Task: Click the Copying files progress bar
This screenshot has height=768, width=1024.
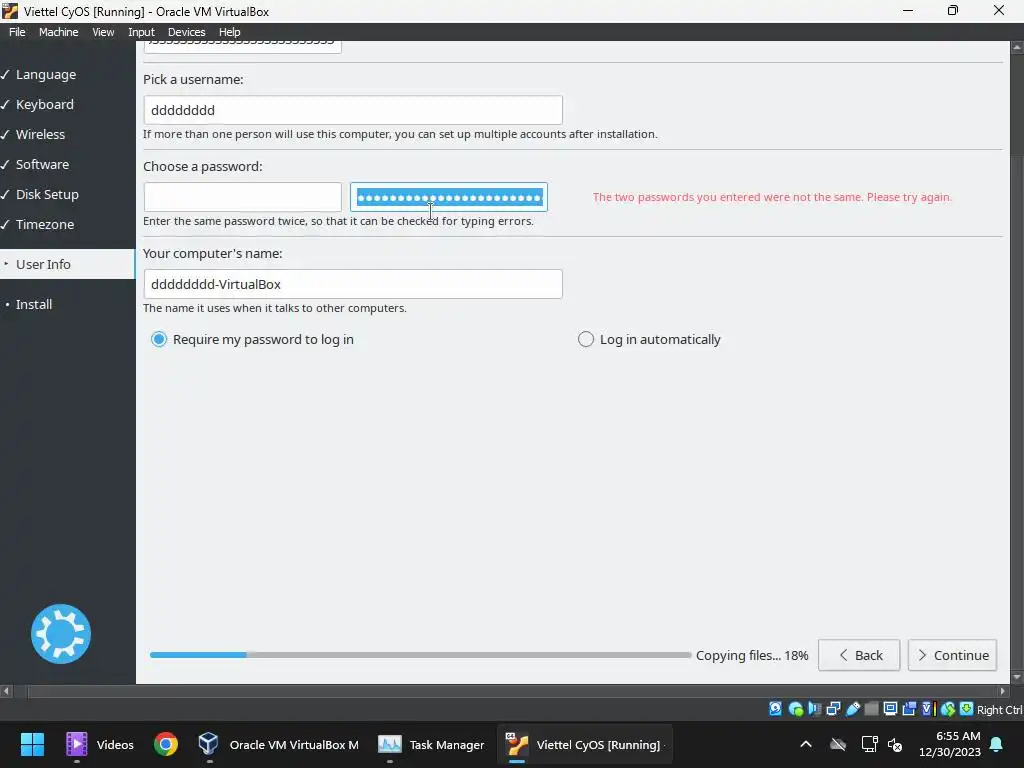Action: [x=420, y=654]
